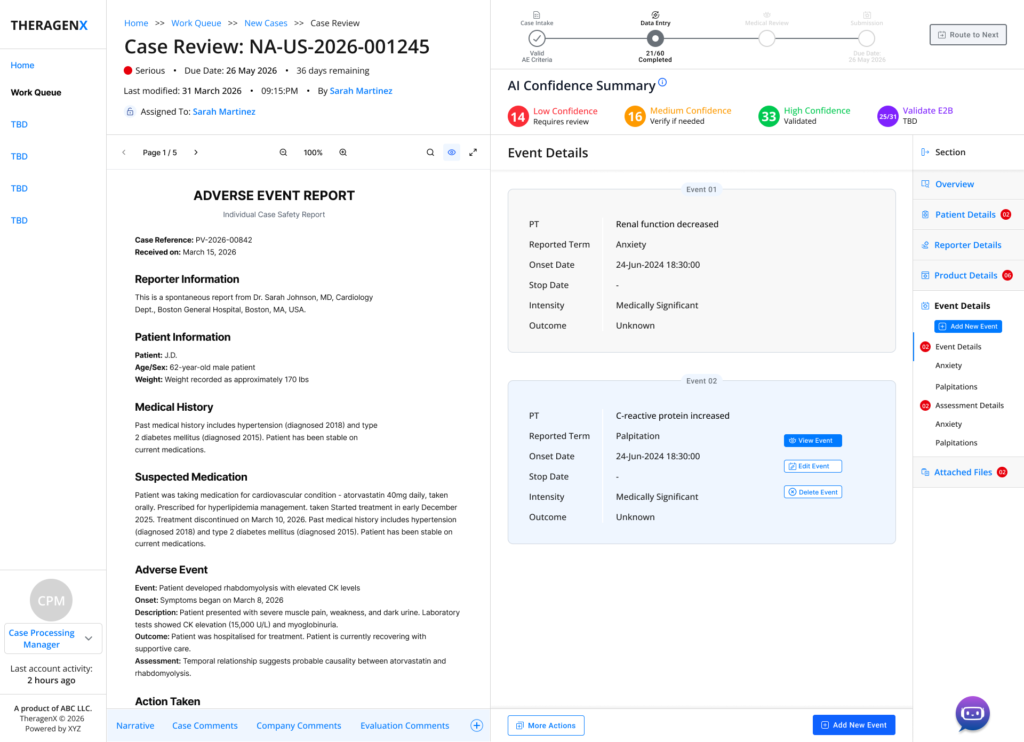
Task: Select Event Details sub-item with 02 badge
Action: coord(957,347)
